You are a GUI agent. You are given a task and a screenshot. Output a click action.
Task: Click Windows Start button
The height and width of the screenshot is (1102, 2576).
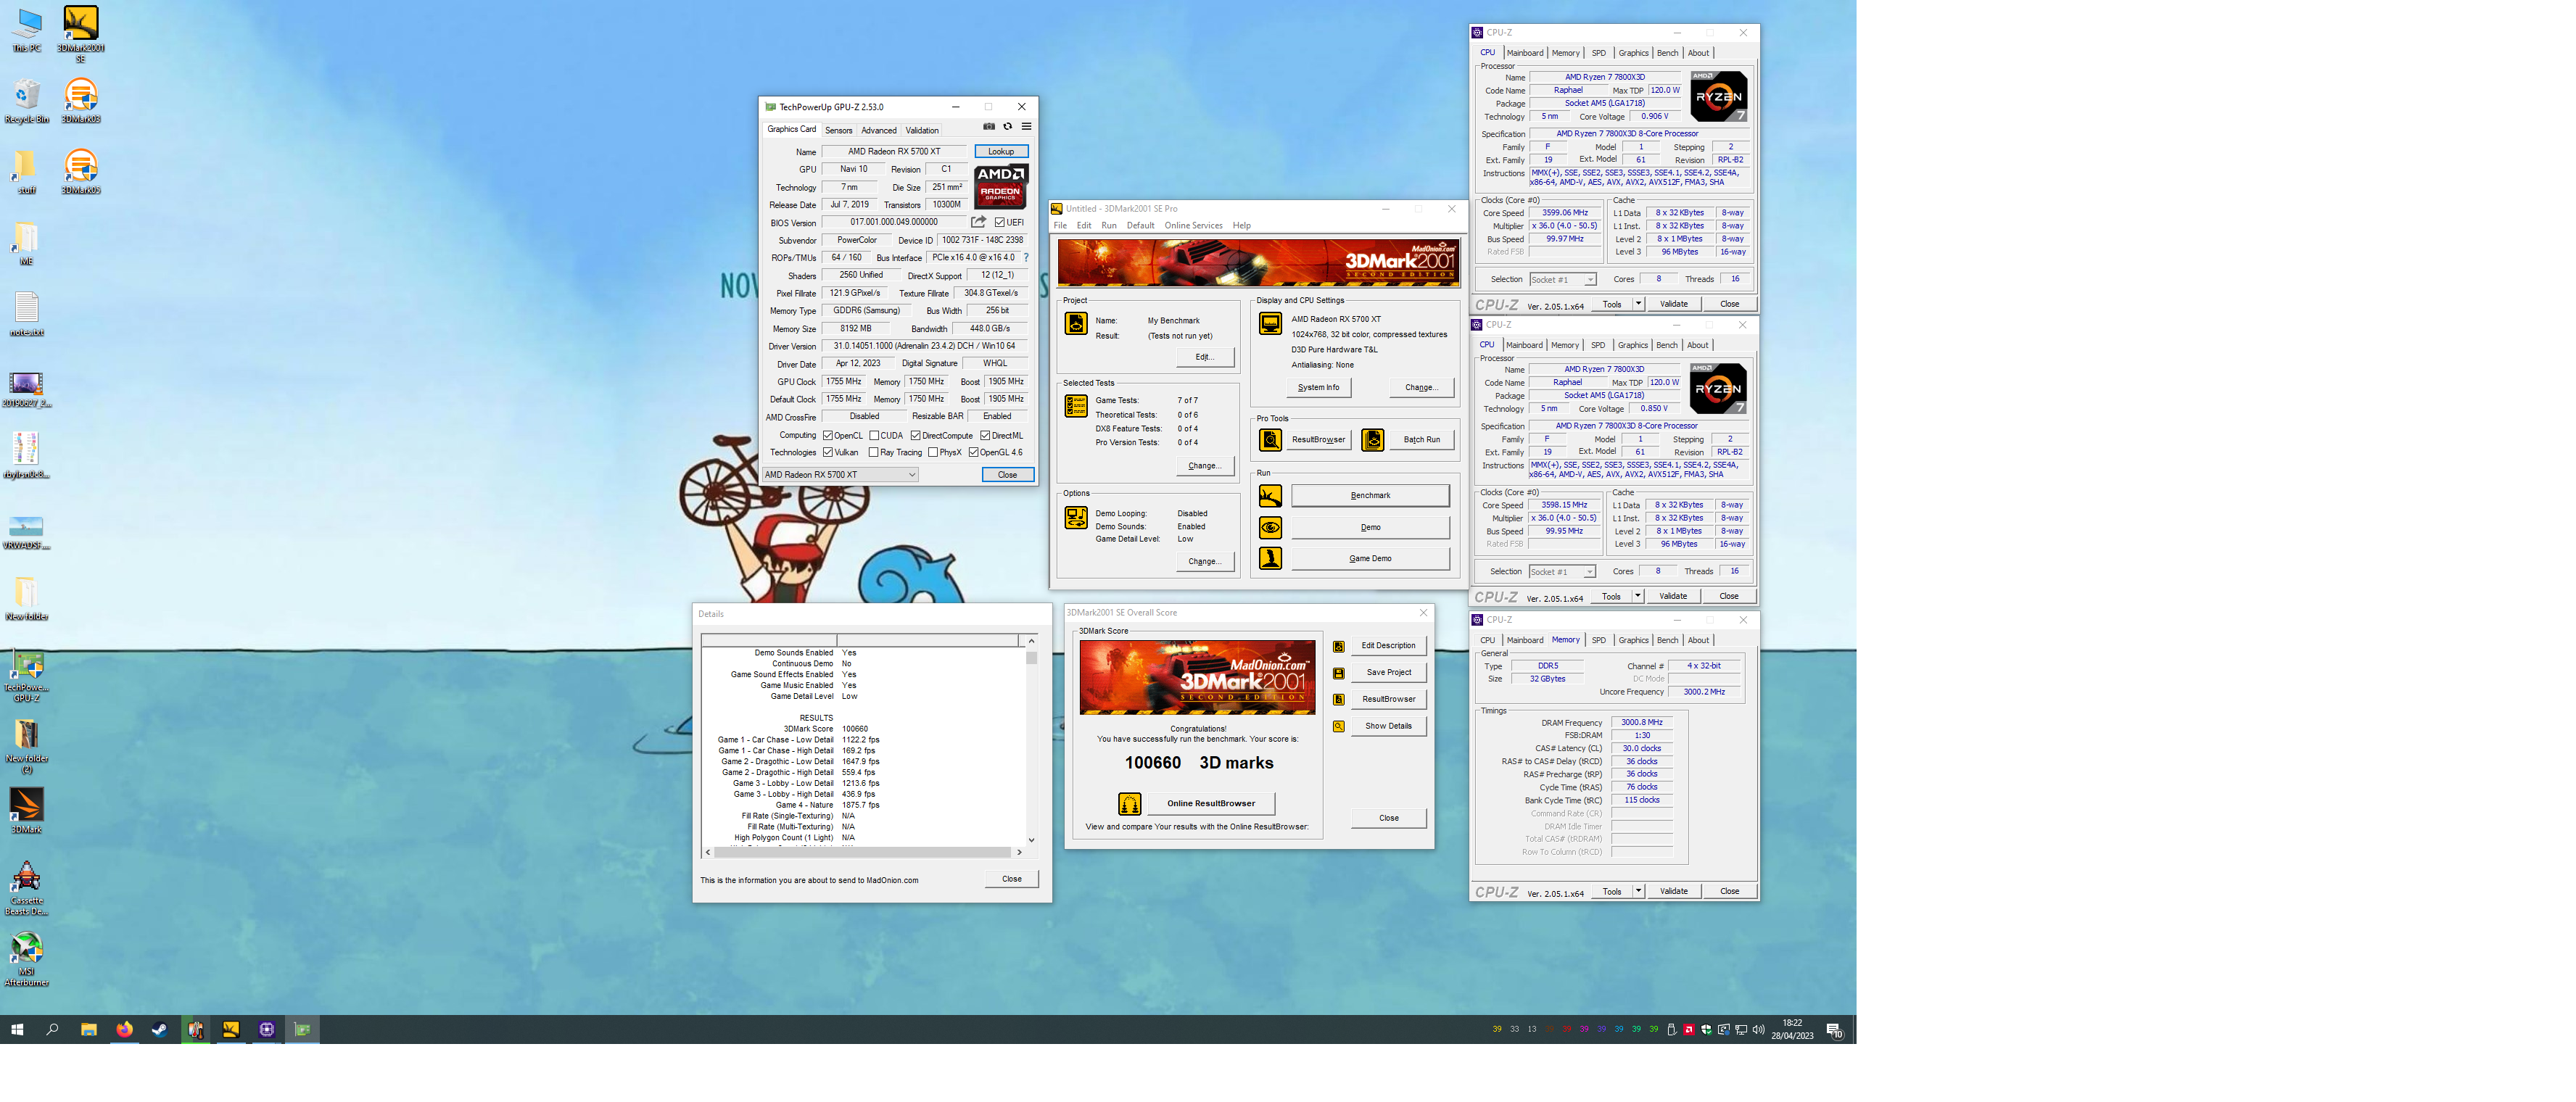tap(17, 1029)
